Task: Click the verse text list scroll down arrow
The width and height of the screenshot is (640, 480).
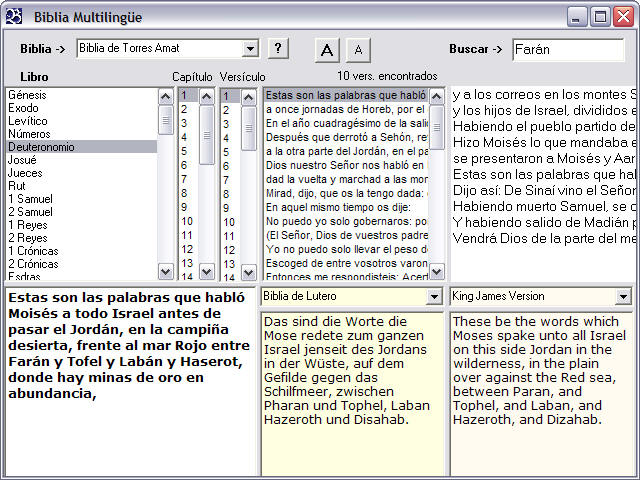Action: point(437,272)
